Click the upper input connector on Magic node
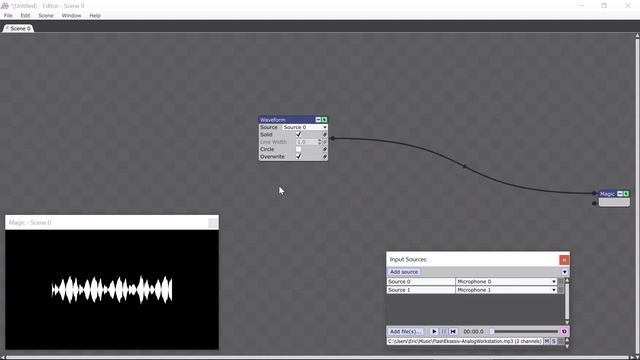This screenshot has height=360, width=640. 594,193
